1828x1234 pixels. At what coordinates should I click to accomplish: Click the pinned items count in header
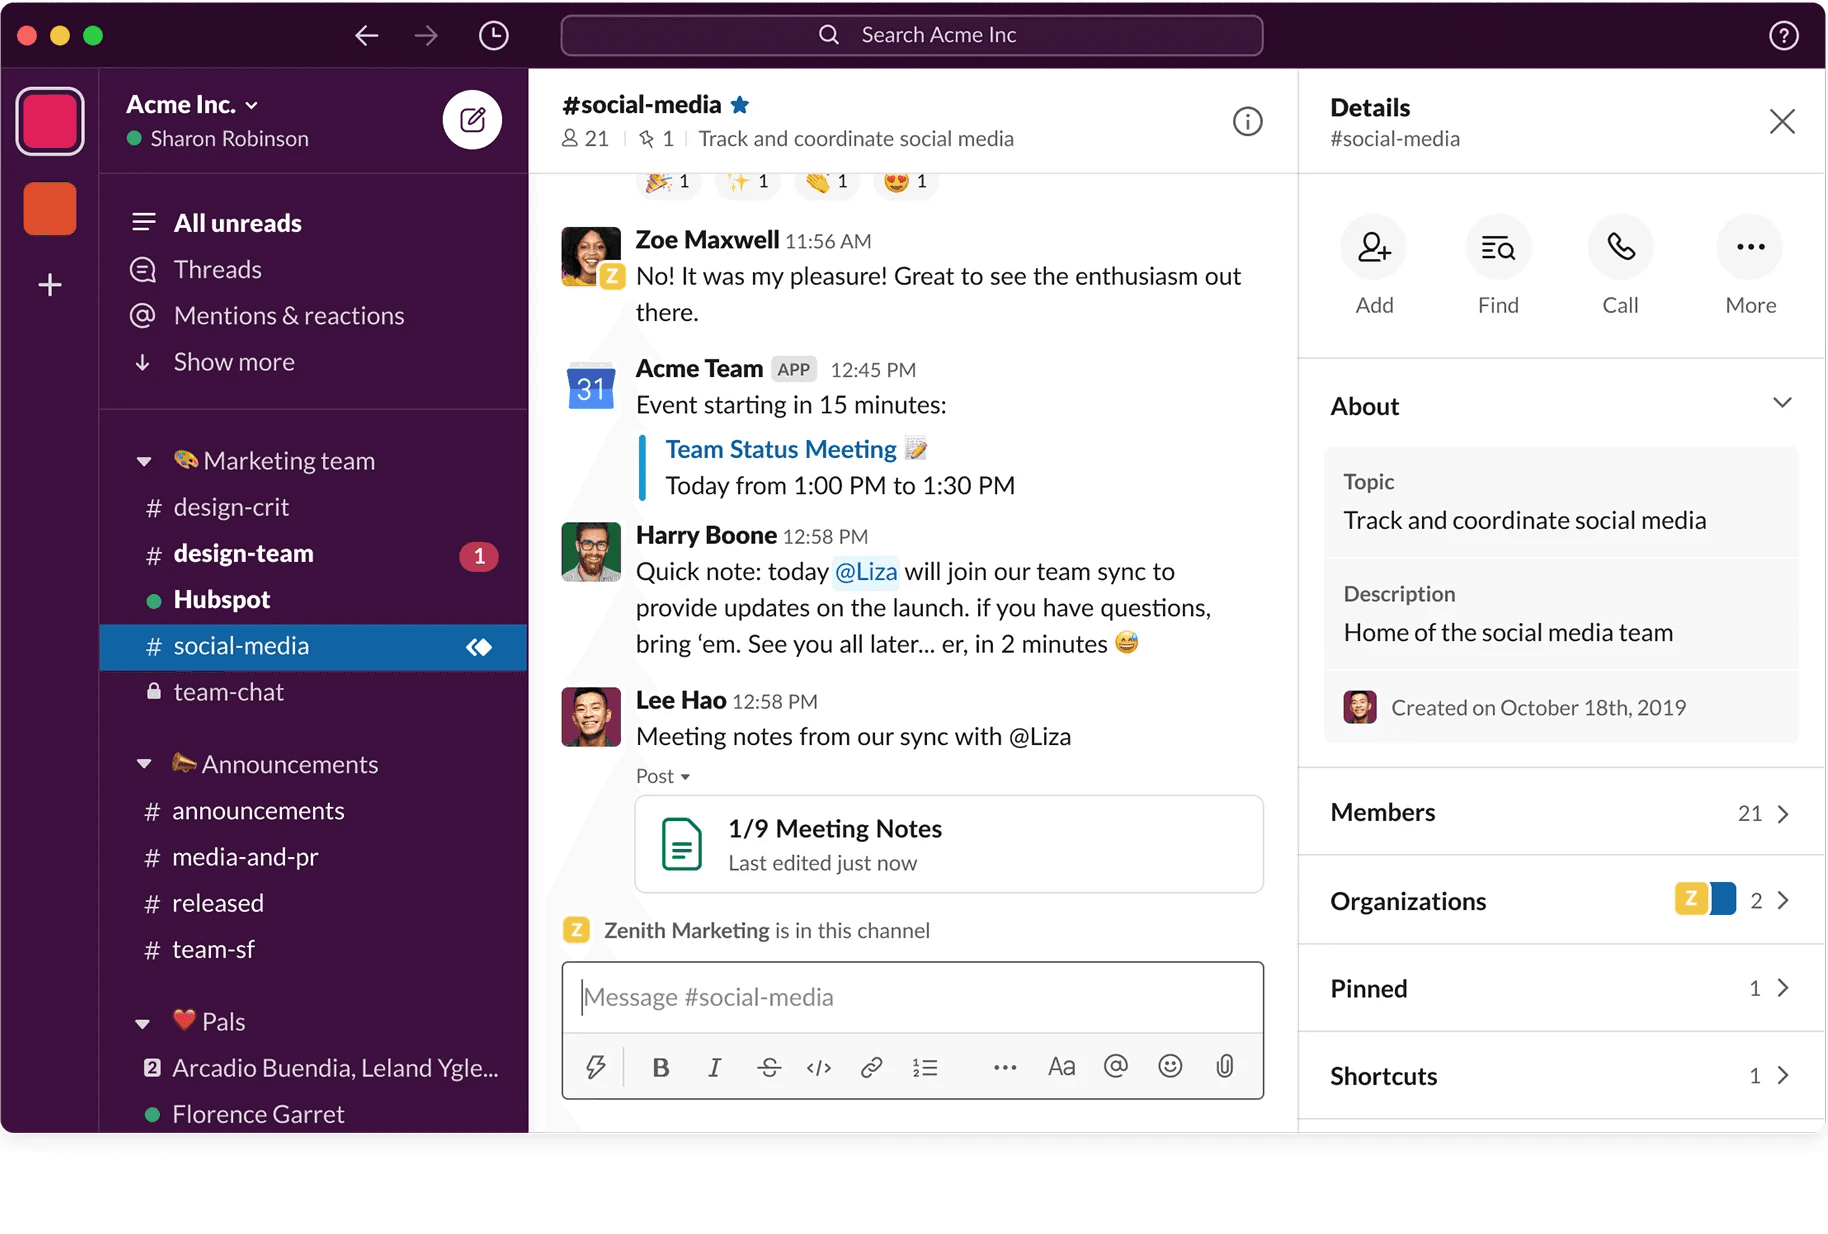point(657,139)
